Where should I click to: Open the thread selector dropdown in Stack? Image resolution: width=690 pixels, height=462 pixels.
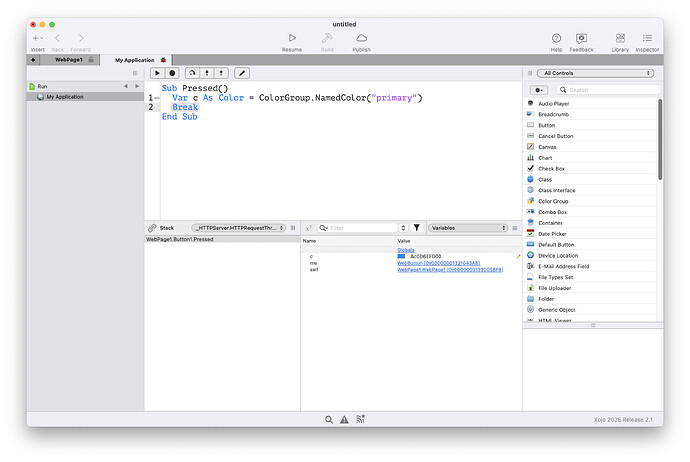coord(239,228)
